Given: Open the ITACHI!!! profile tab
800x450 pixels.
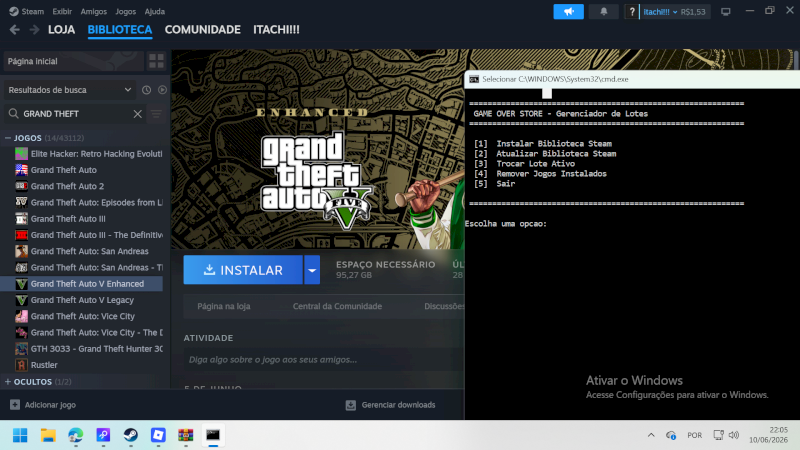Looking at the screenshot, I should 277,30.
